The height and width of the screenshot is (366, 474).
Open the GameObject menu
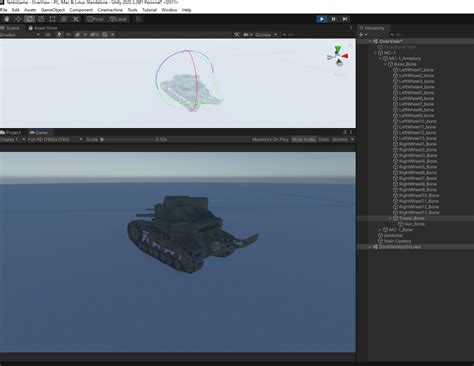click(x=53, y=10)
